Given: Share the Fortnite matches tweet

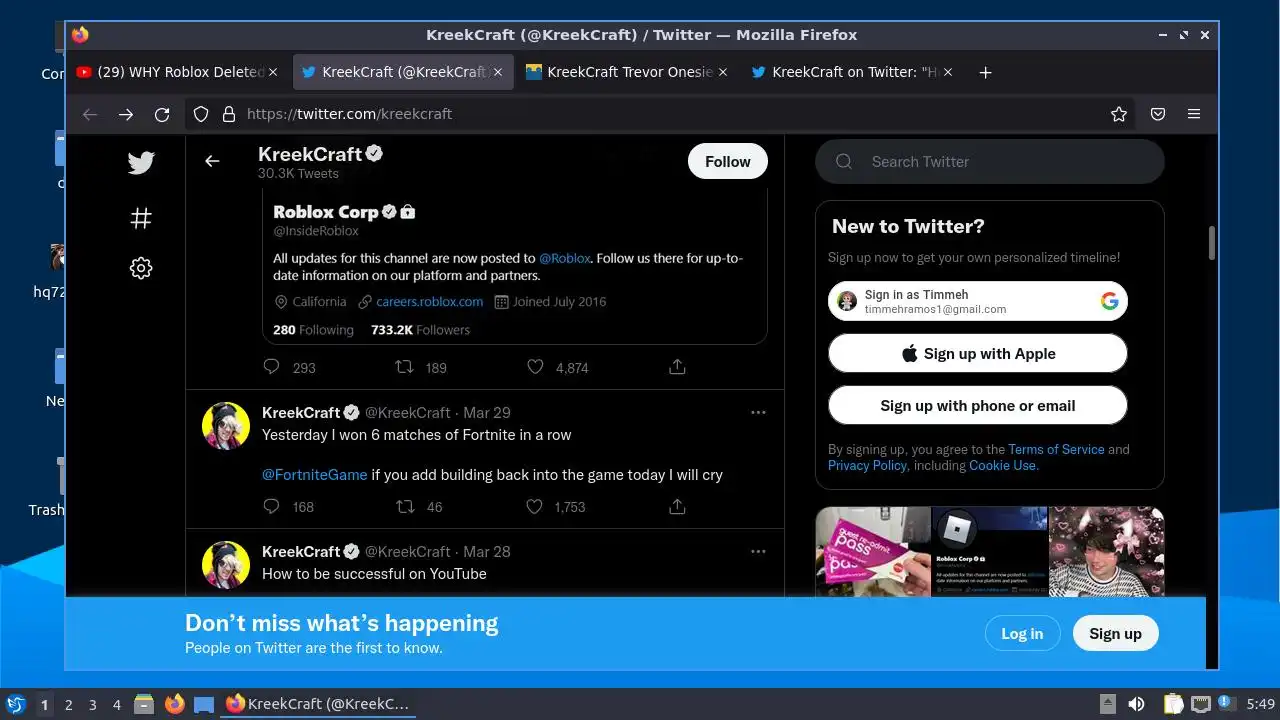Looking at the screenshot, I should 677,506.
